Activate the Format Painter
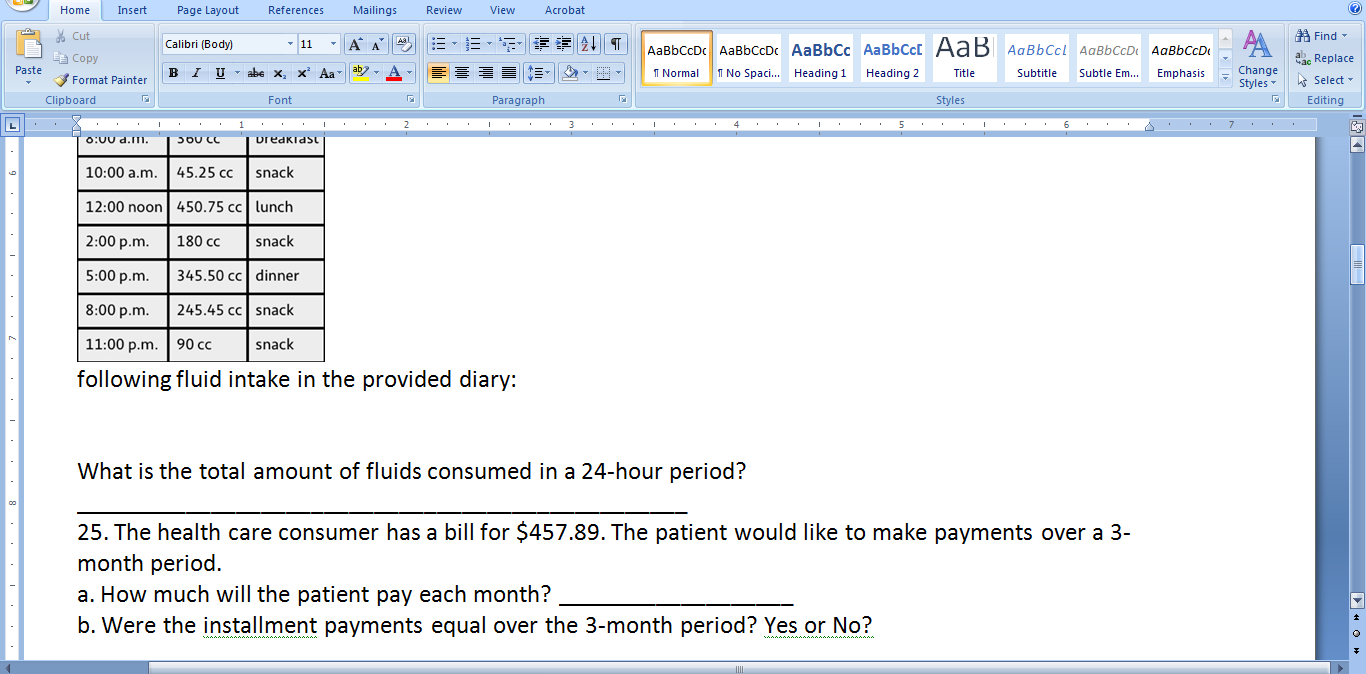This screenshot has width=1366, height=674. click(100, 80)
